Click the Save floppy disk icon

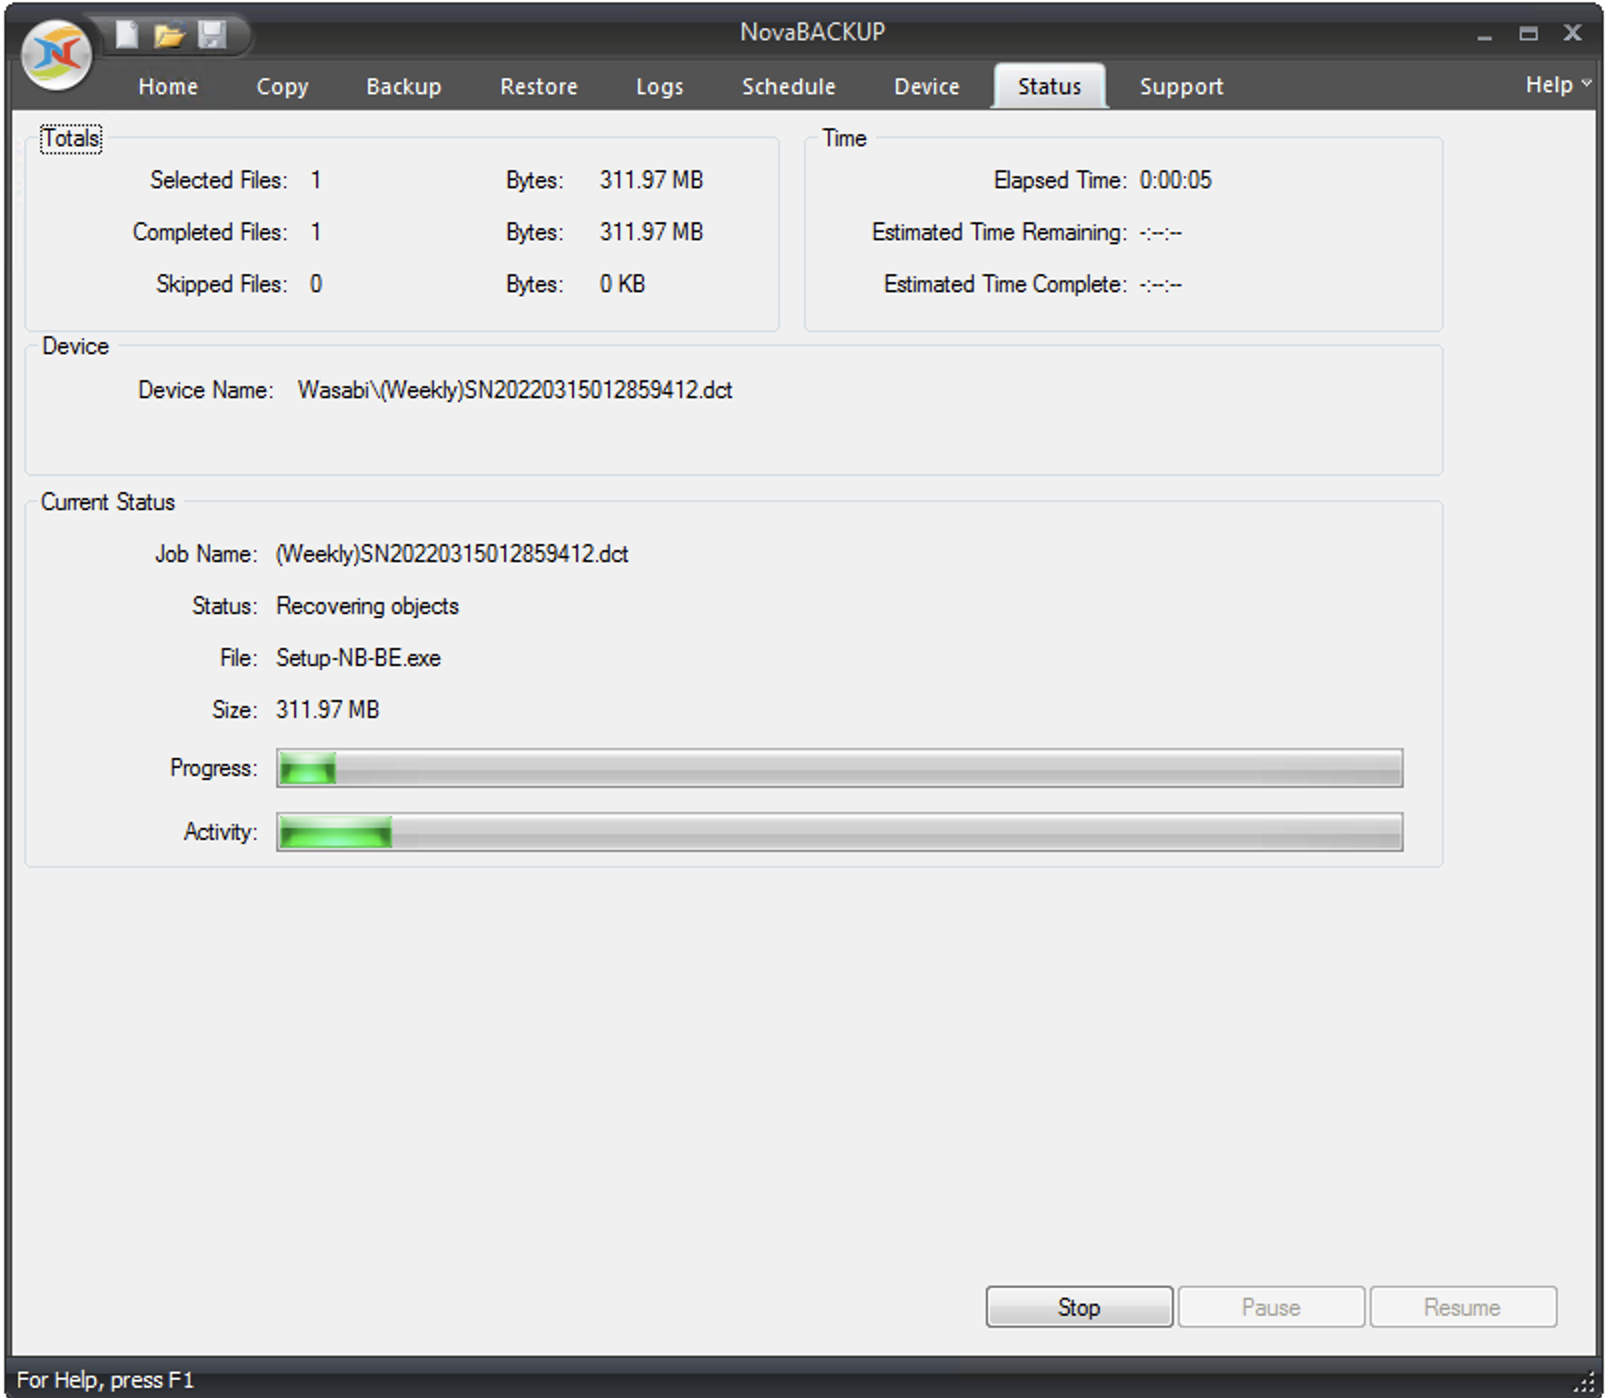(212, 35)
